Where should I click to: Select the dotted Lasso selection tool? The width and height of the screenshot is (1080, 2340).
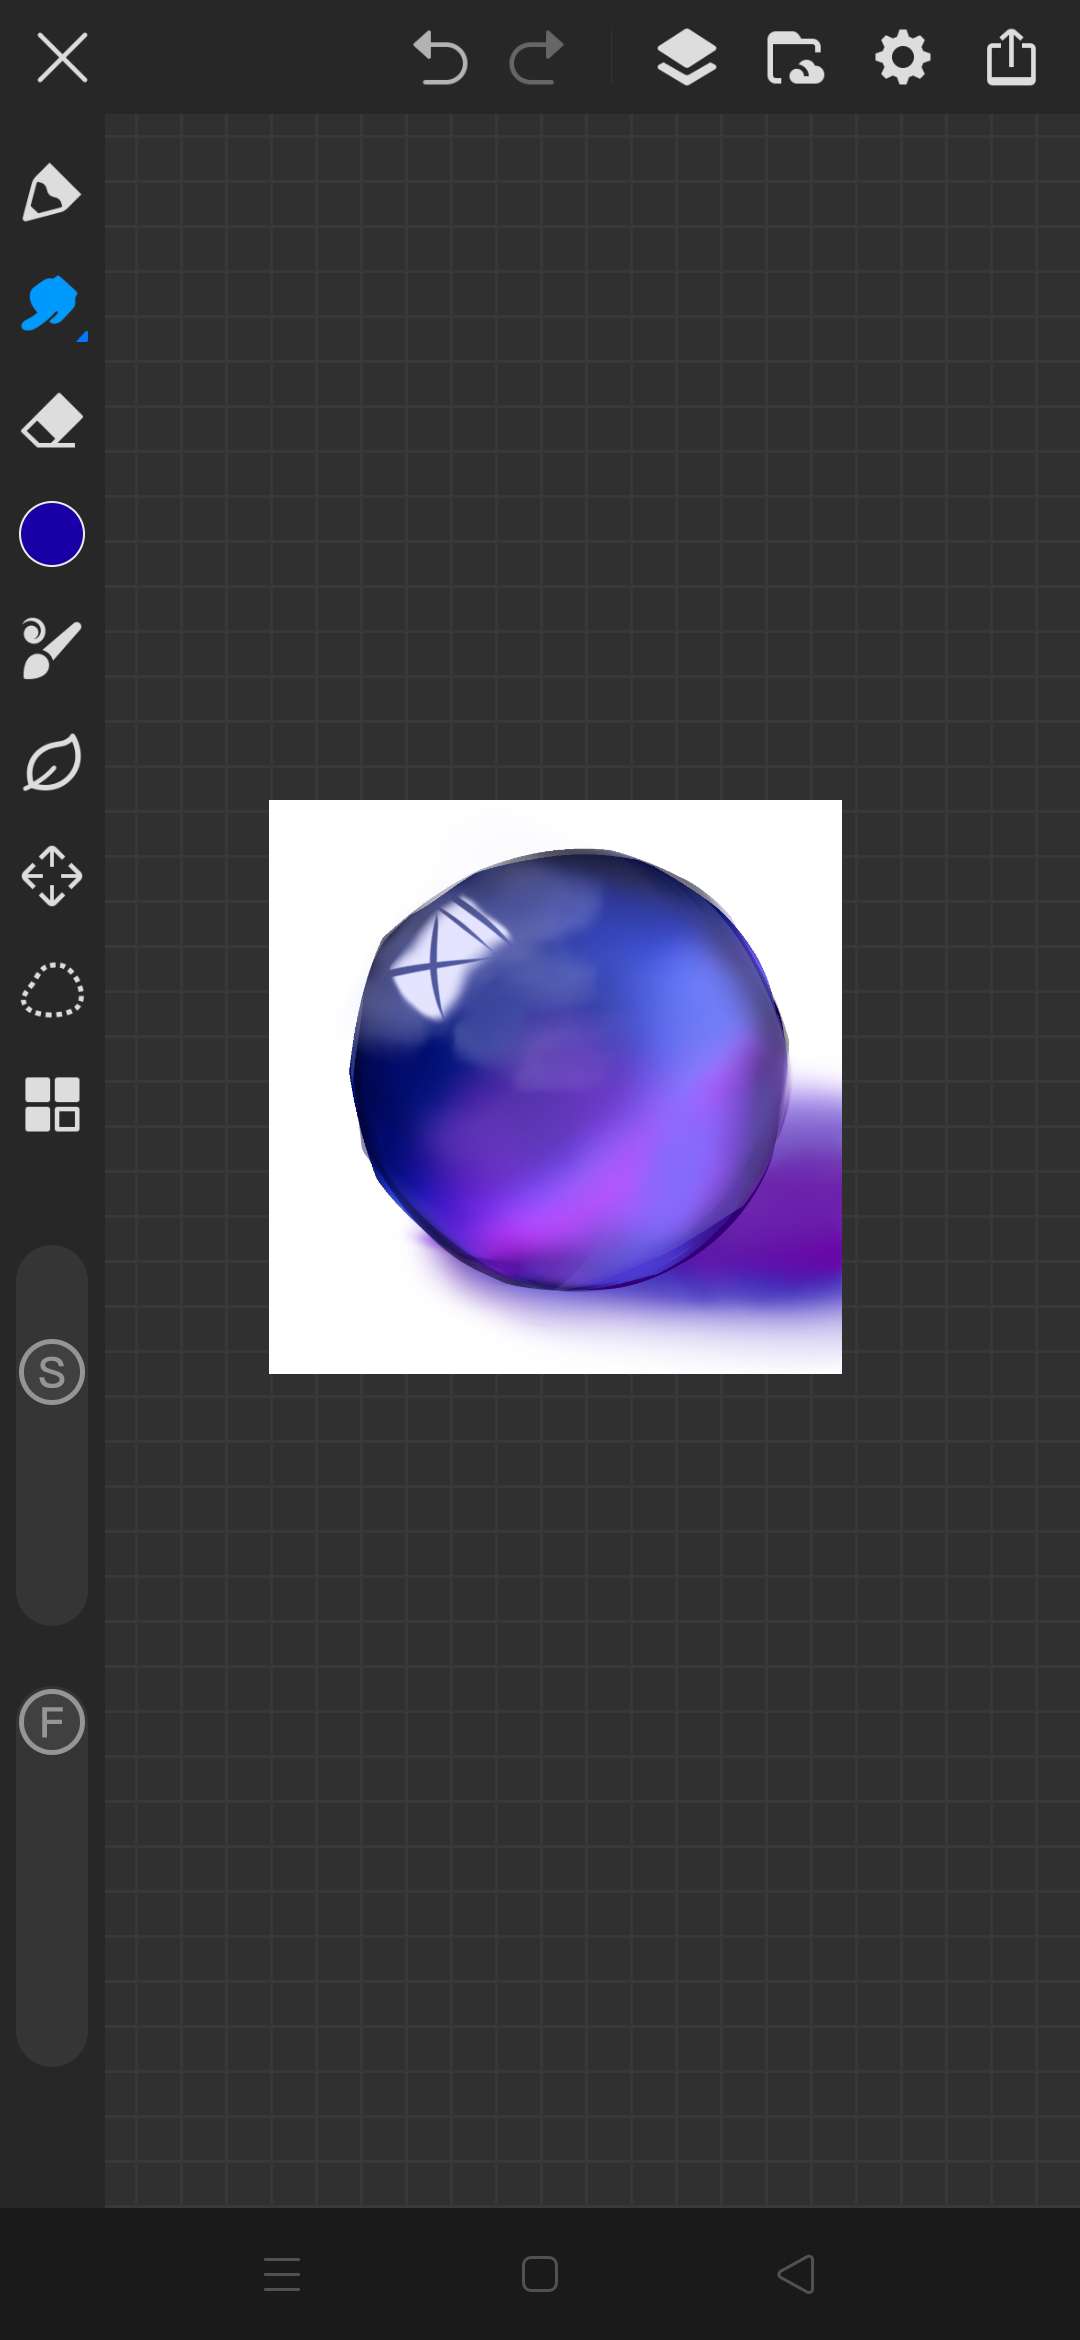tap(52, 990)
